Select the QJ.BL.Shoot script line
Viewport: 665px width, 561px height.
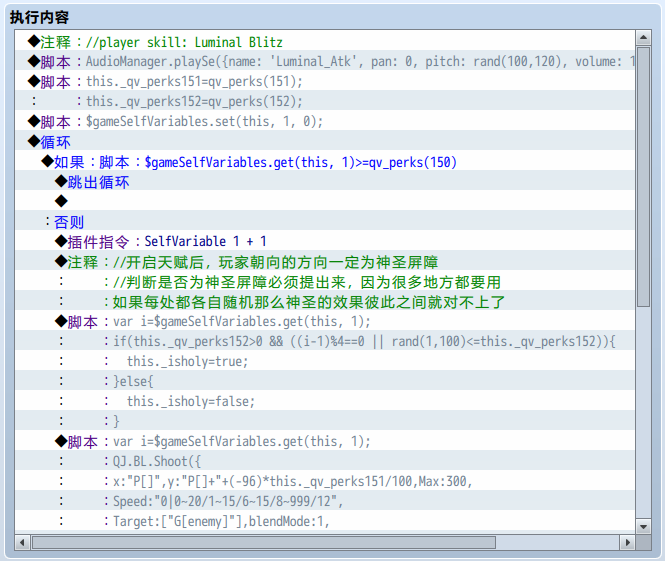325,461
